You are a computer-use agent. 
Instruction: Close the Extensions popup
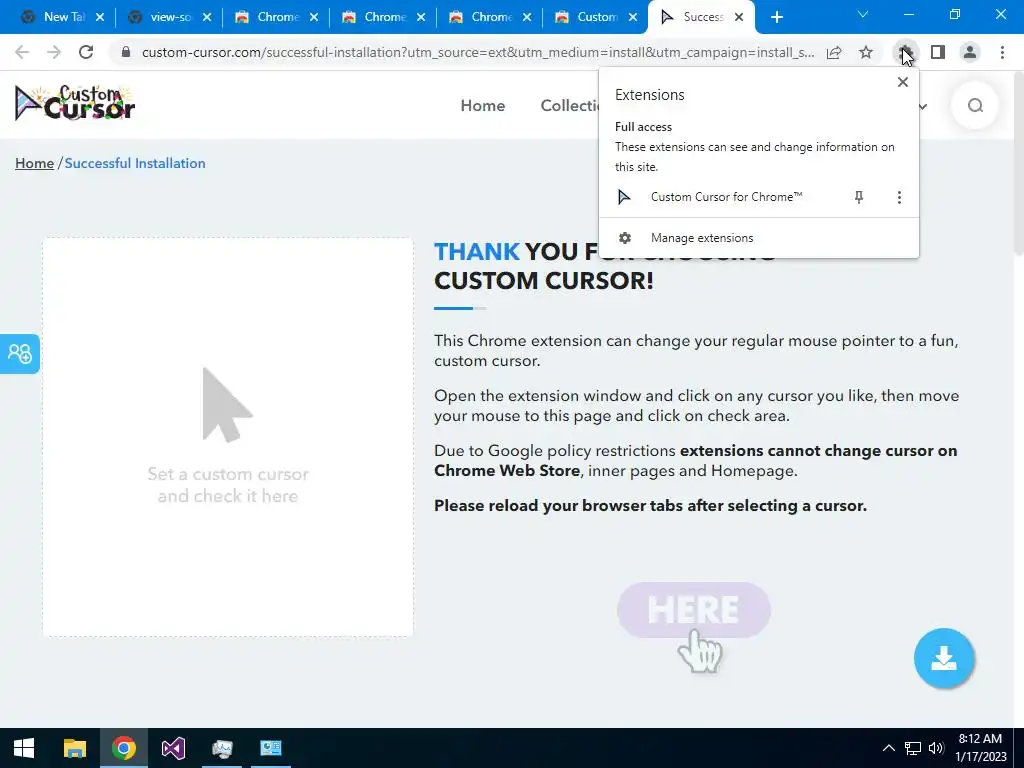tap(903, 82)
